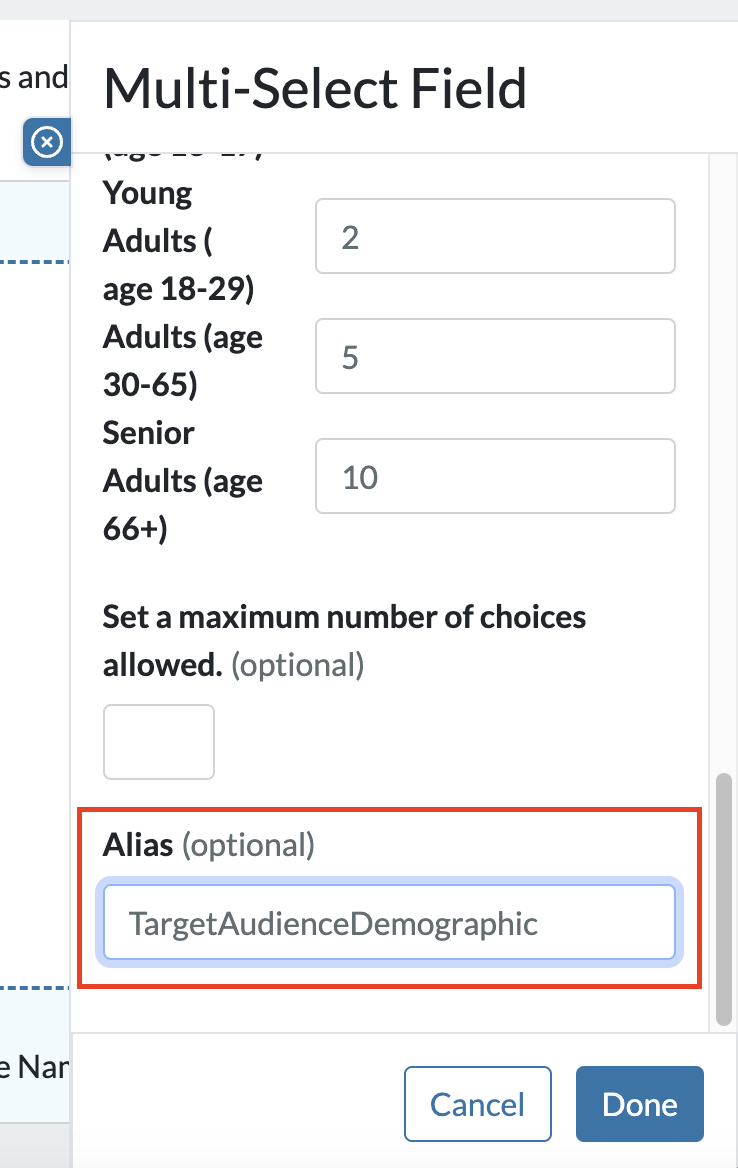Edit the Senior Adults (age 66+) value field
The width and height of the screenshot is (738, 1168).
pyautogui.click(x=495, y=476)
